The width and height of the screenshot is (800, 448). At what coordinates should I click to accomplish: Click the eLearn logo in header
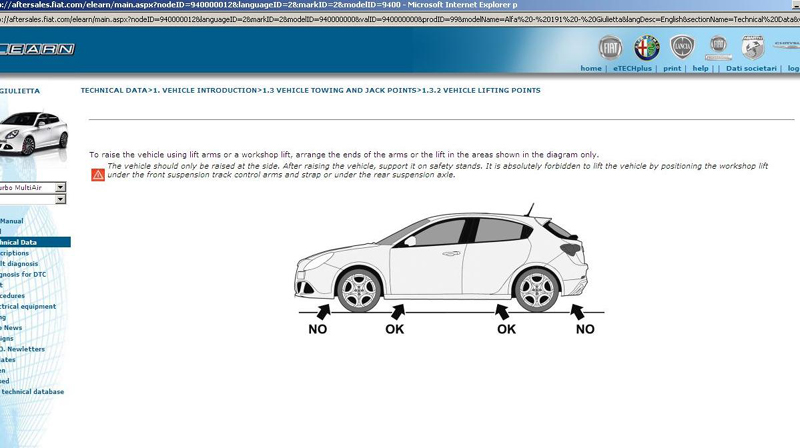(37, 49)
